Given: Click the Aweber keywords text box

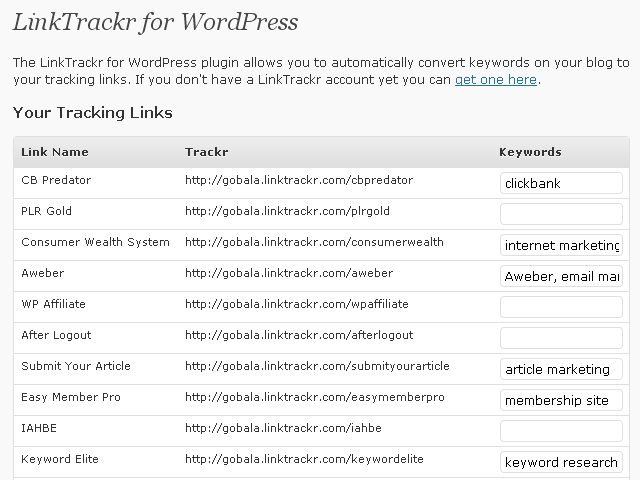Looking at the screenshot, I should [x=561, y=276].
